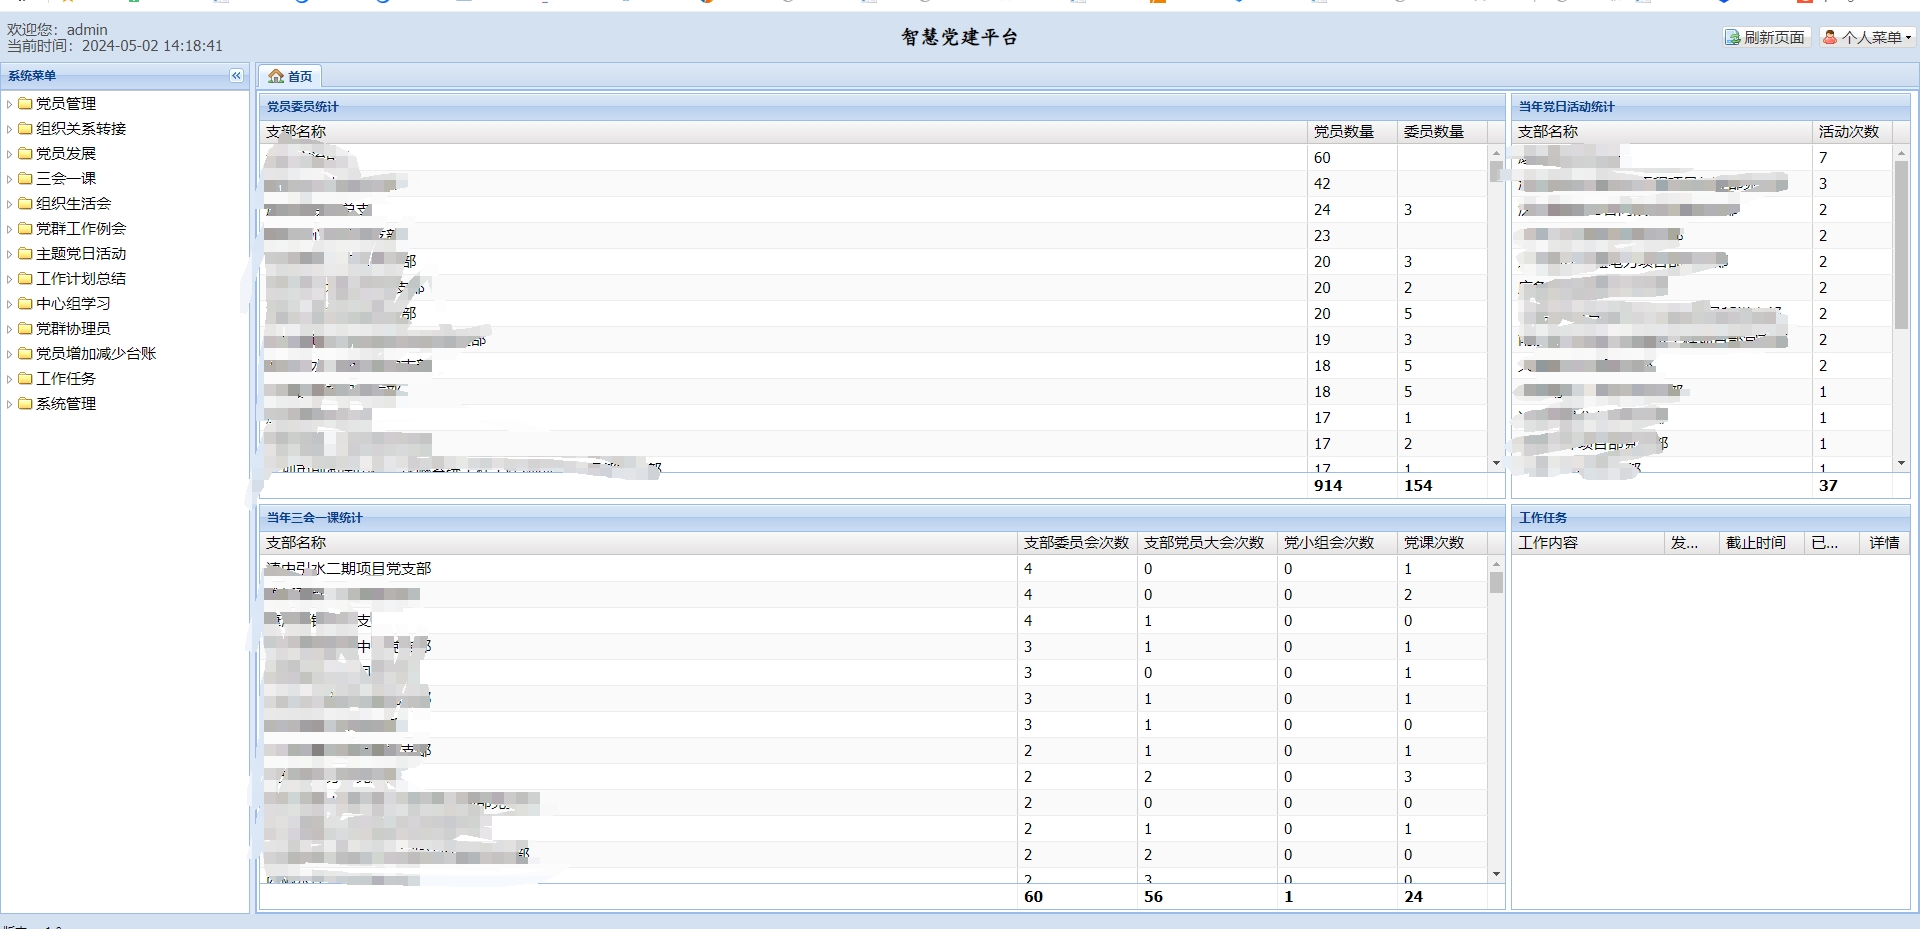Click the 组织生活会 folder icon
Viewport: 1920px width, 929px height.
(25, 203)
